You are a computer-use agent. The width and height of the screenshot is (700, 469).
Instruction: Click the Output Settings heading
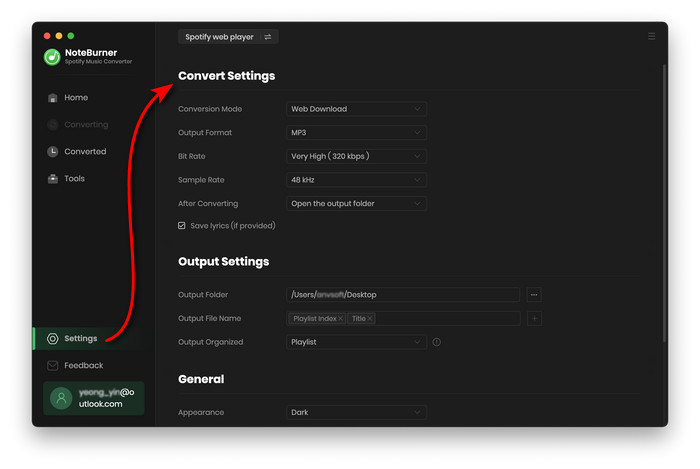point(224,261)
